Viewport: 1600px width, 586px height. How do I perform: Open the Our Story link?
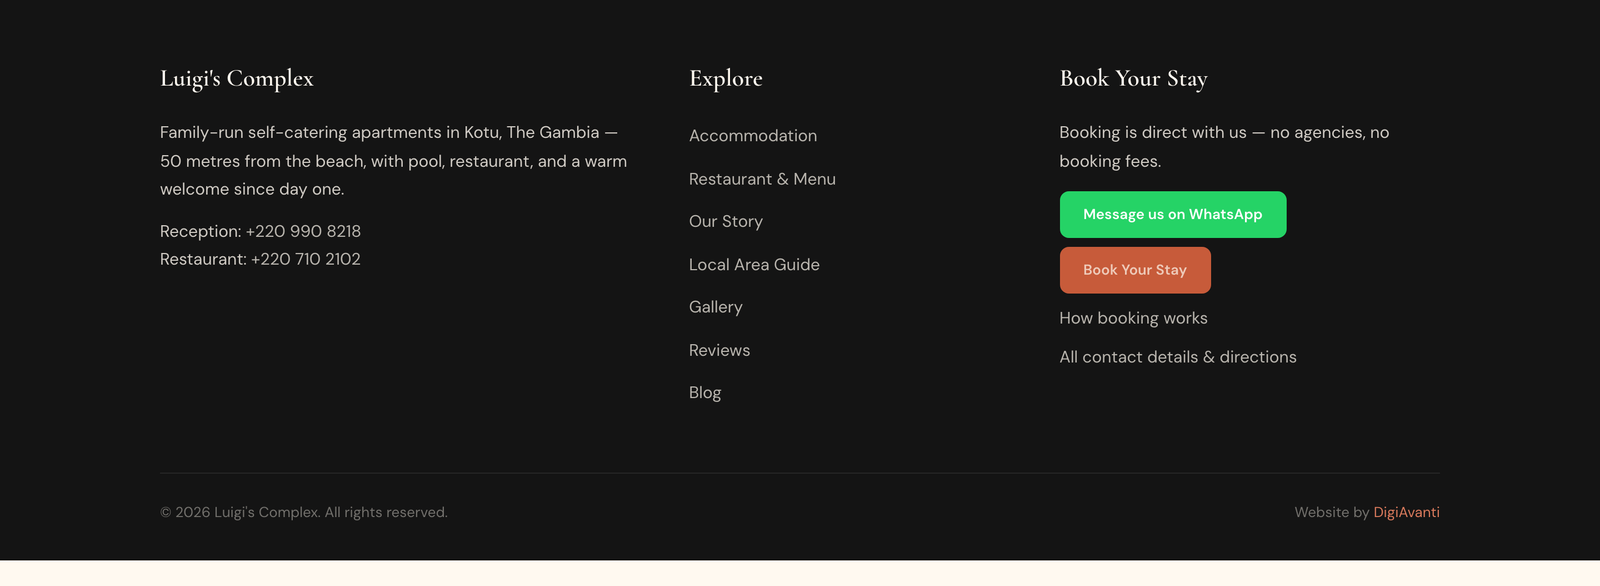point(726,222)
